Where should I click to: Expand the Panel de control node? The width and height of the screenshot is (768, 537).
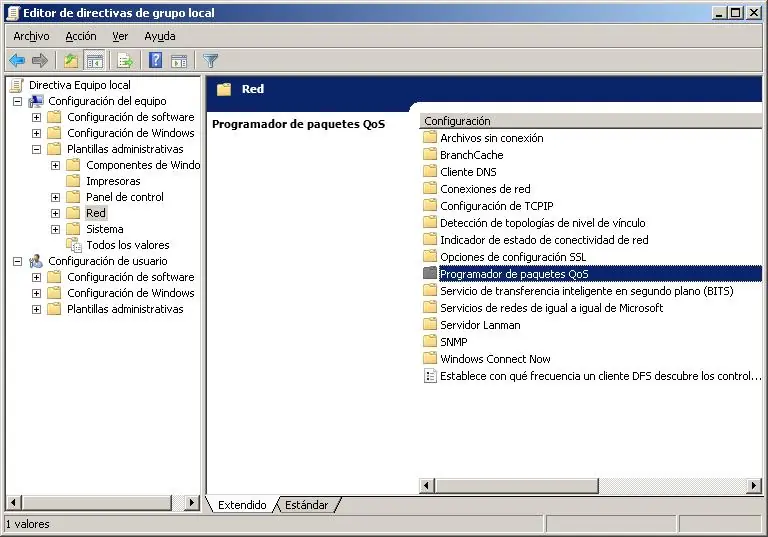coord(55,197)
